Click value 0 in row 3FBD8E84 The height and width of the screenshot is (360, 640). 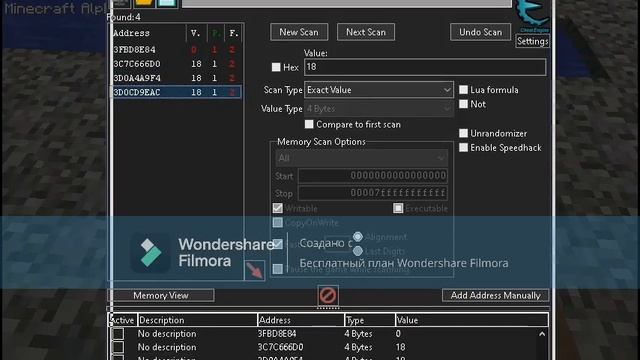coord(398,334)
